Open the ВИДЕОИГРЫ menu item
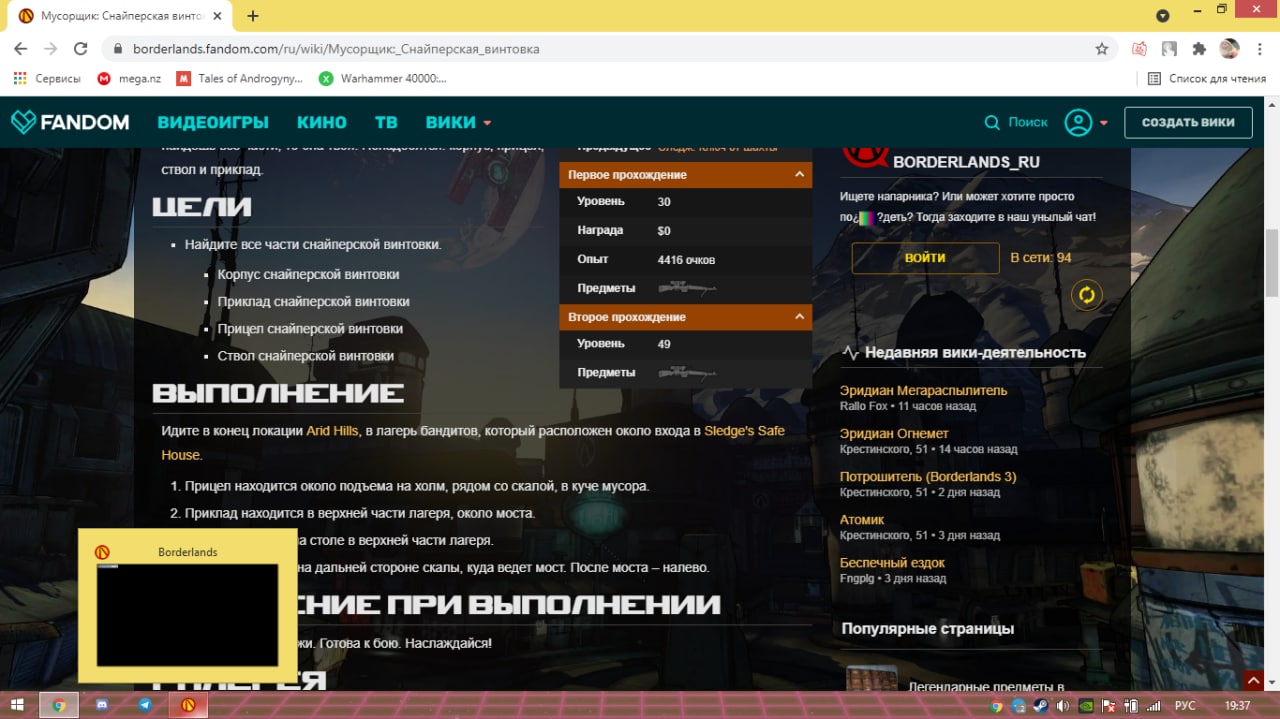 point(213,122)
